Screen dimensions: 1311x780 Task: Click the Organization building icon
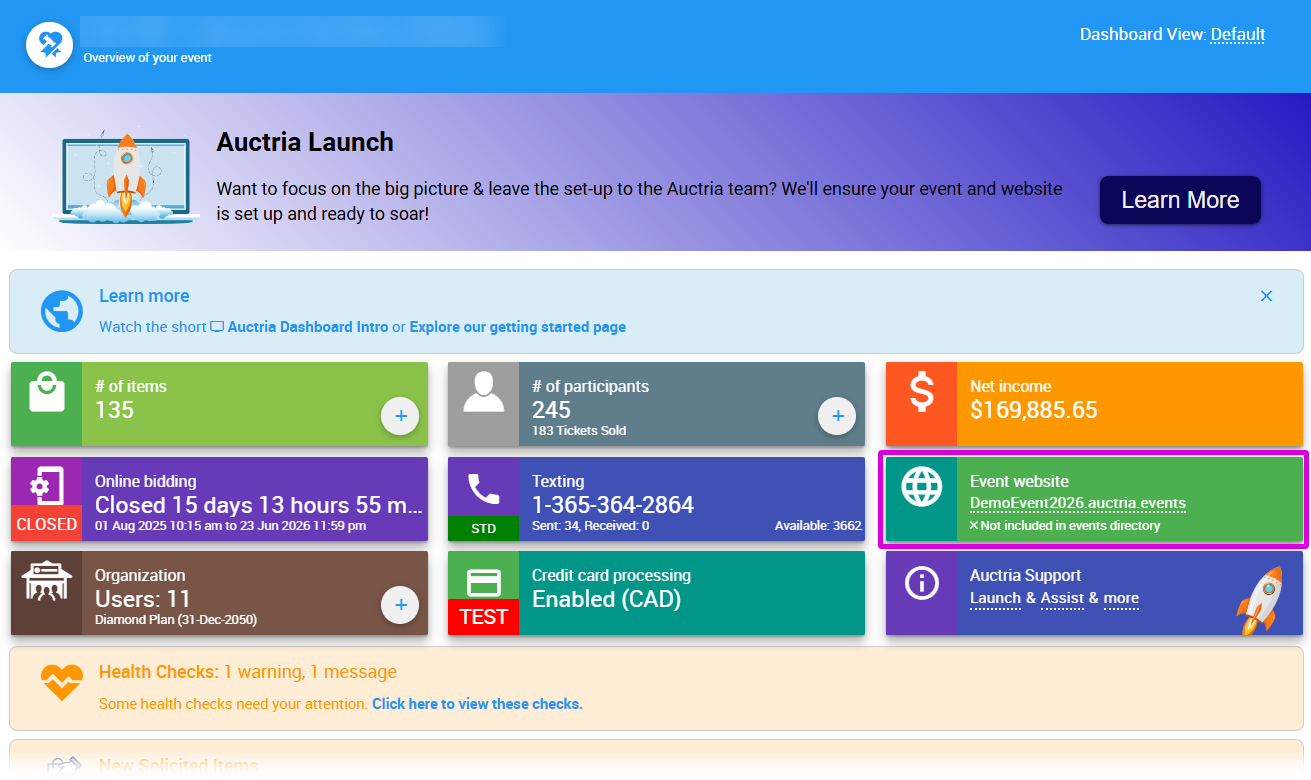click(x=47, y=582)
